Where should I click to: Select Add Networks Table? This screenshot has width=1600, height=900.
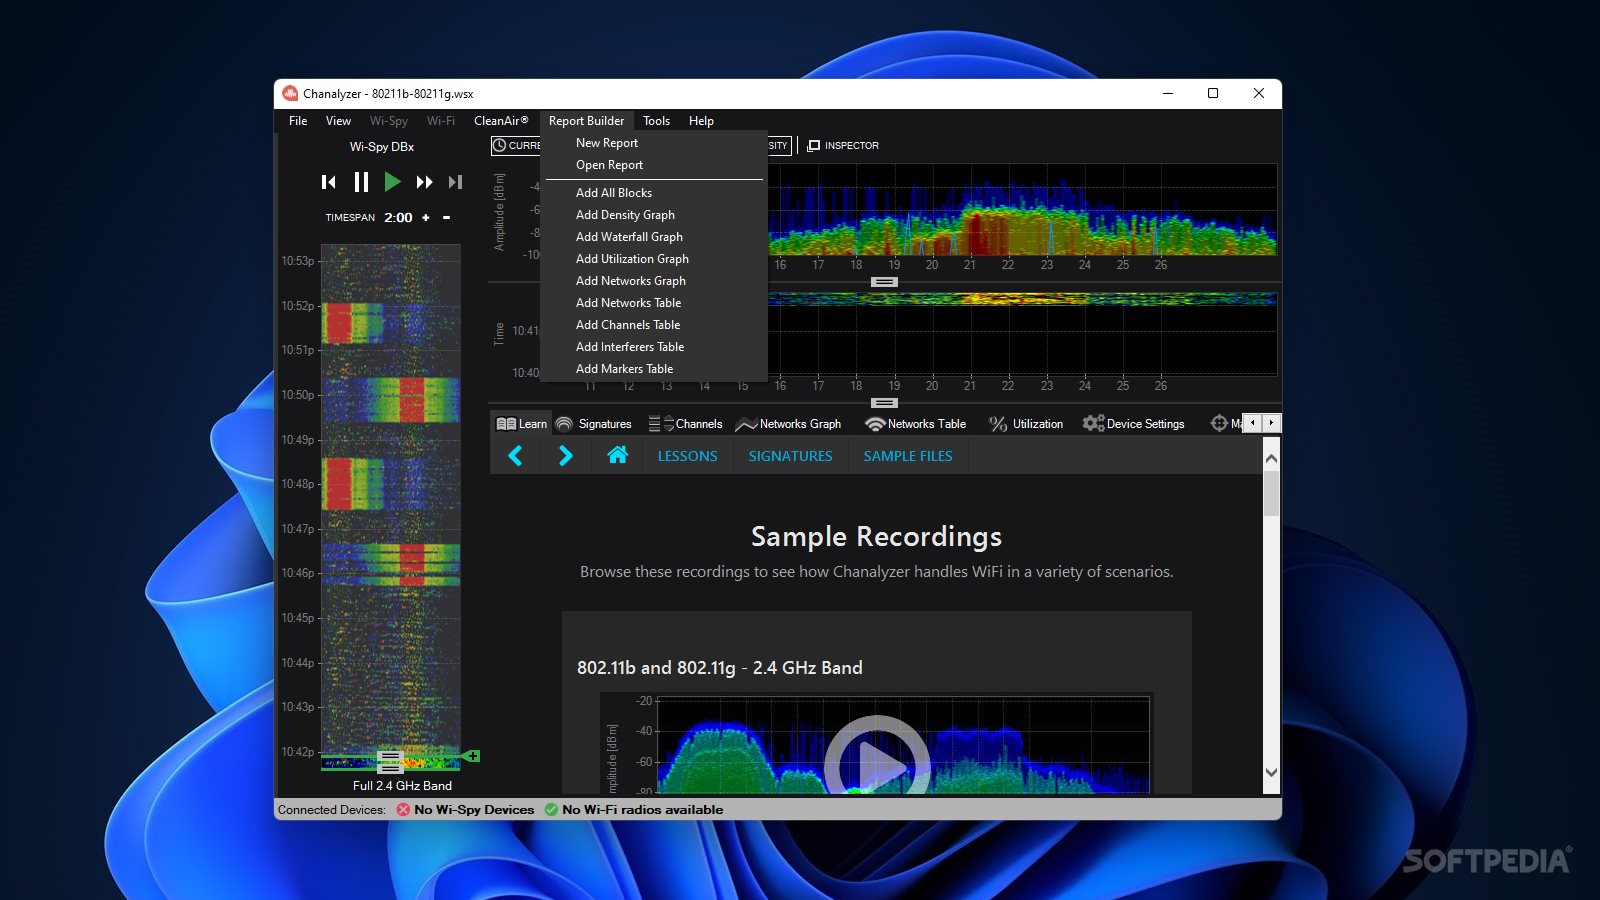tap(628, 303)
